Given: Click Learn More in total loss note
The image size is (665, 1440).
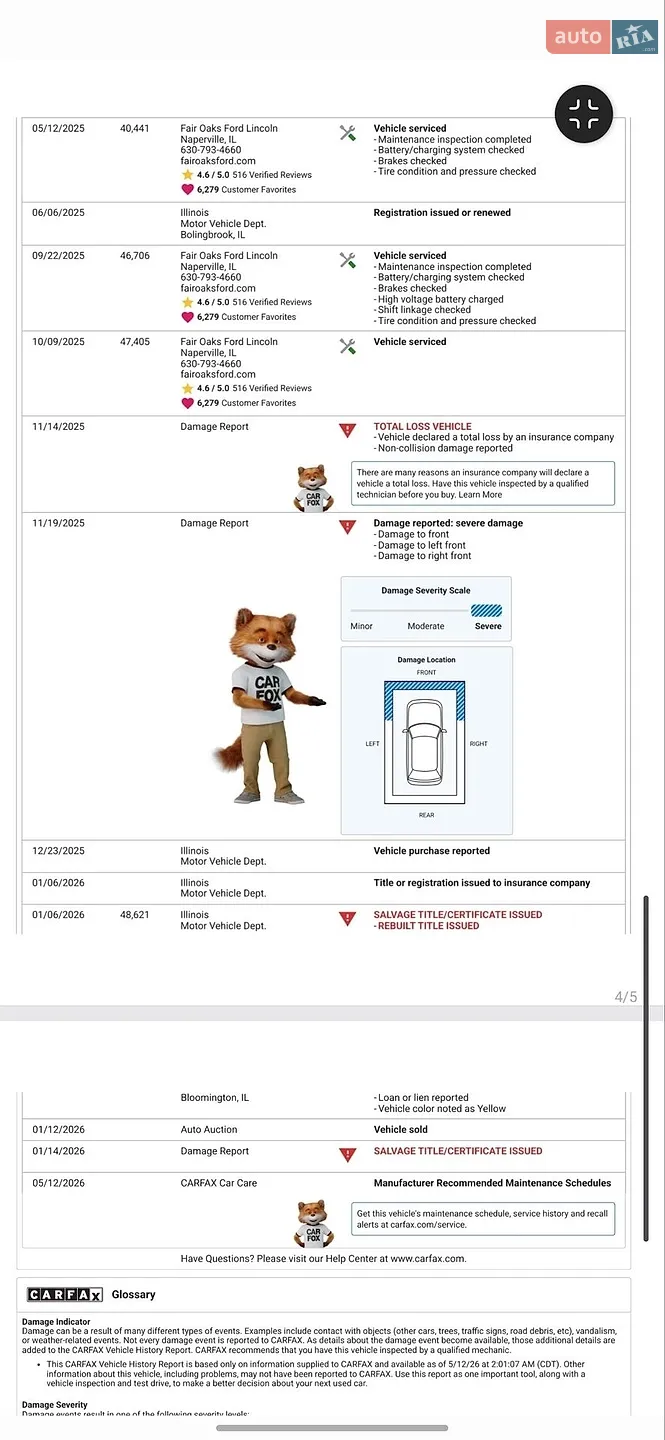Looking at the screenshot, I should 480,494.
